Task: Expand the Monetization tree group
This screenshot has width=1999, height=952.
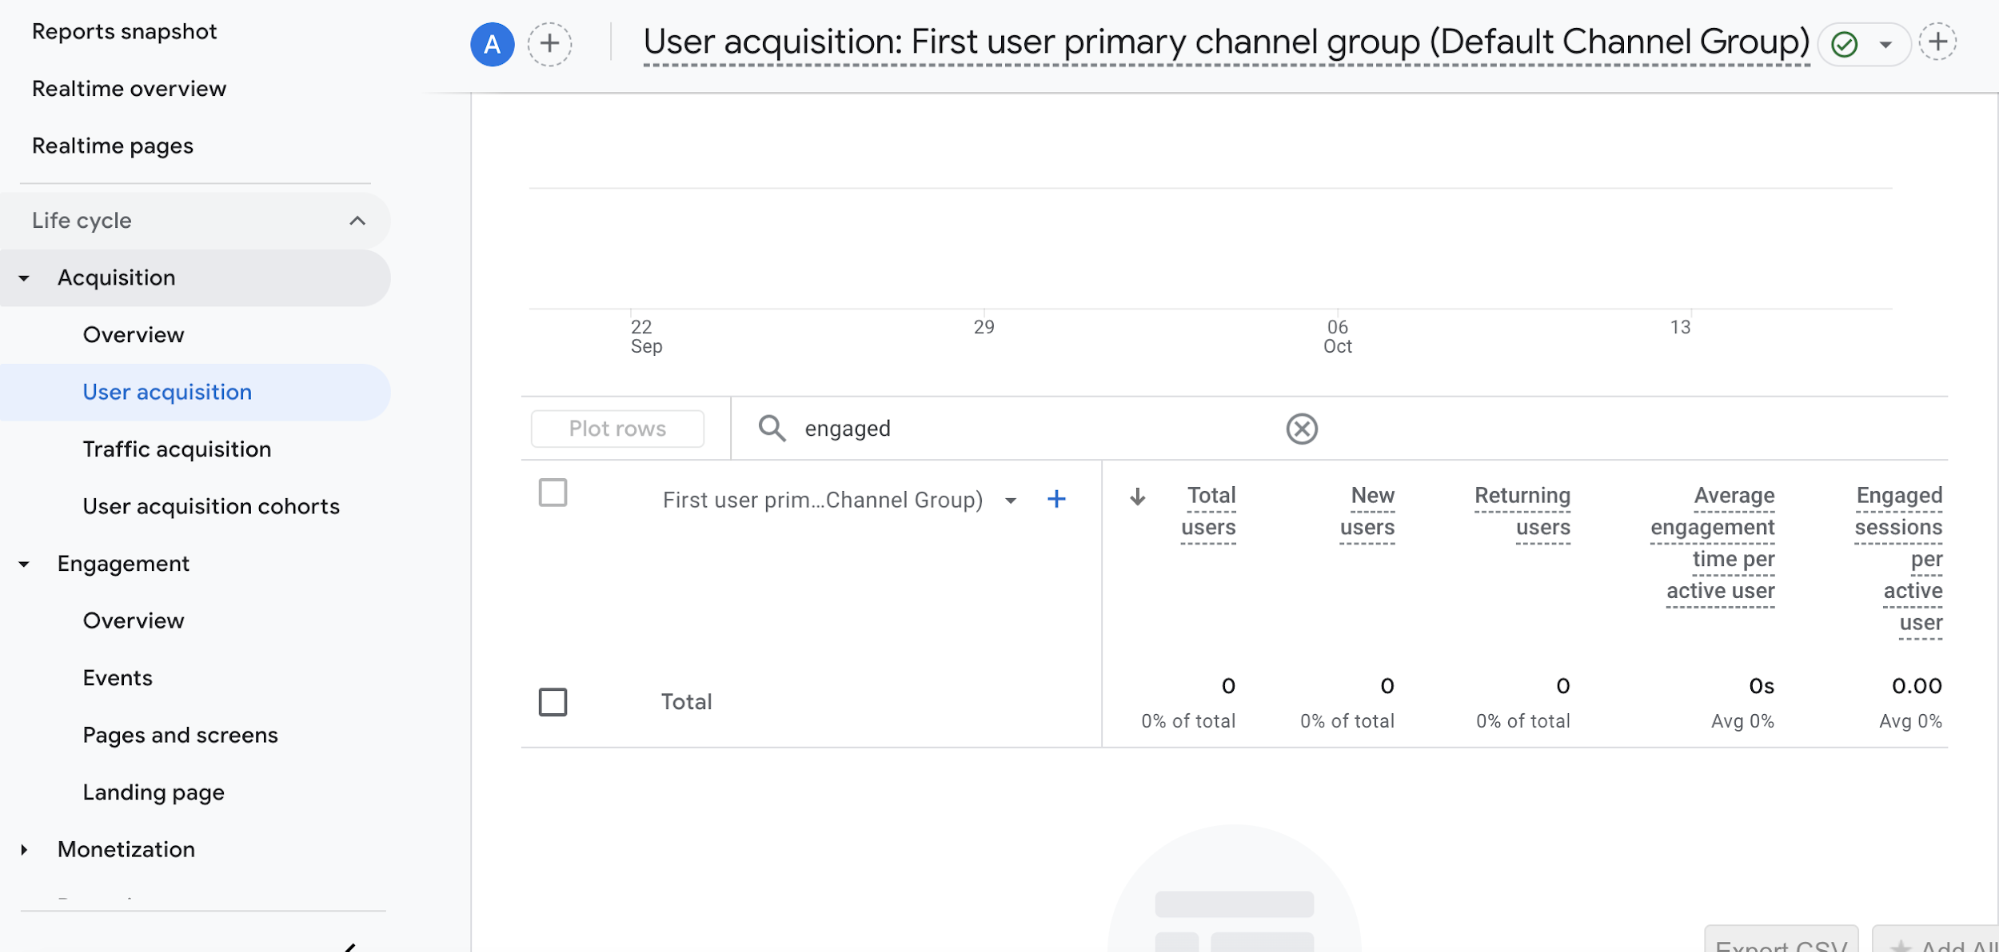Action: pos(24,850)
